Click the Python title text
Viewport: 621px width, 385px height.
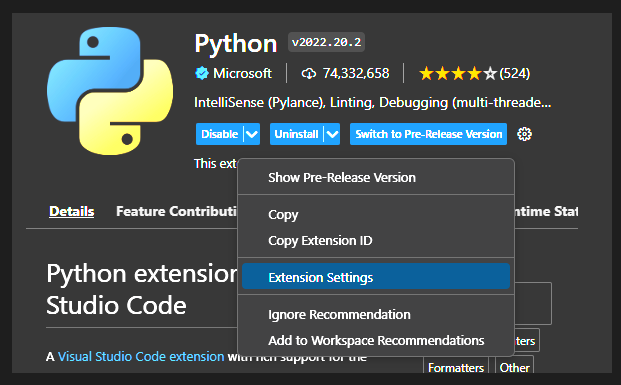236,44
